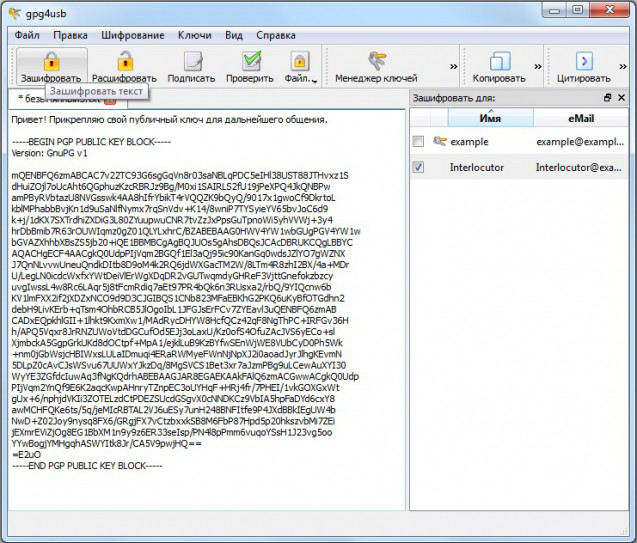Open the Файл encrypt file dropdown button
Image resolution: width=637 pixels, height=543 pixels.
[x=300, y=66]
